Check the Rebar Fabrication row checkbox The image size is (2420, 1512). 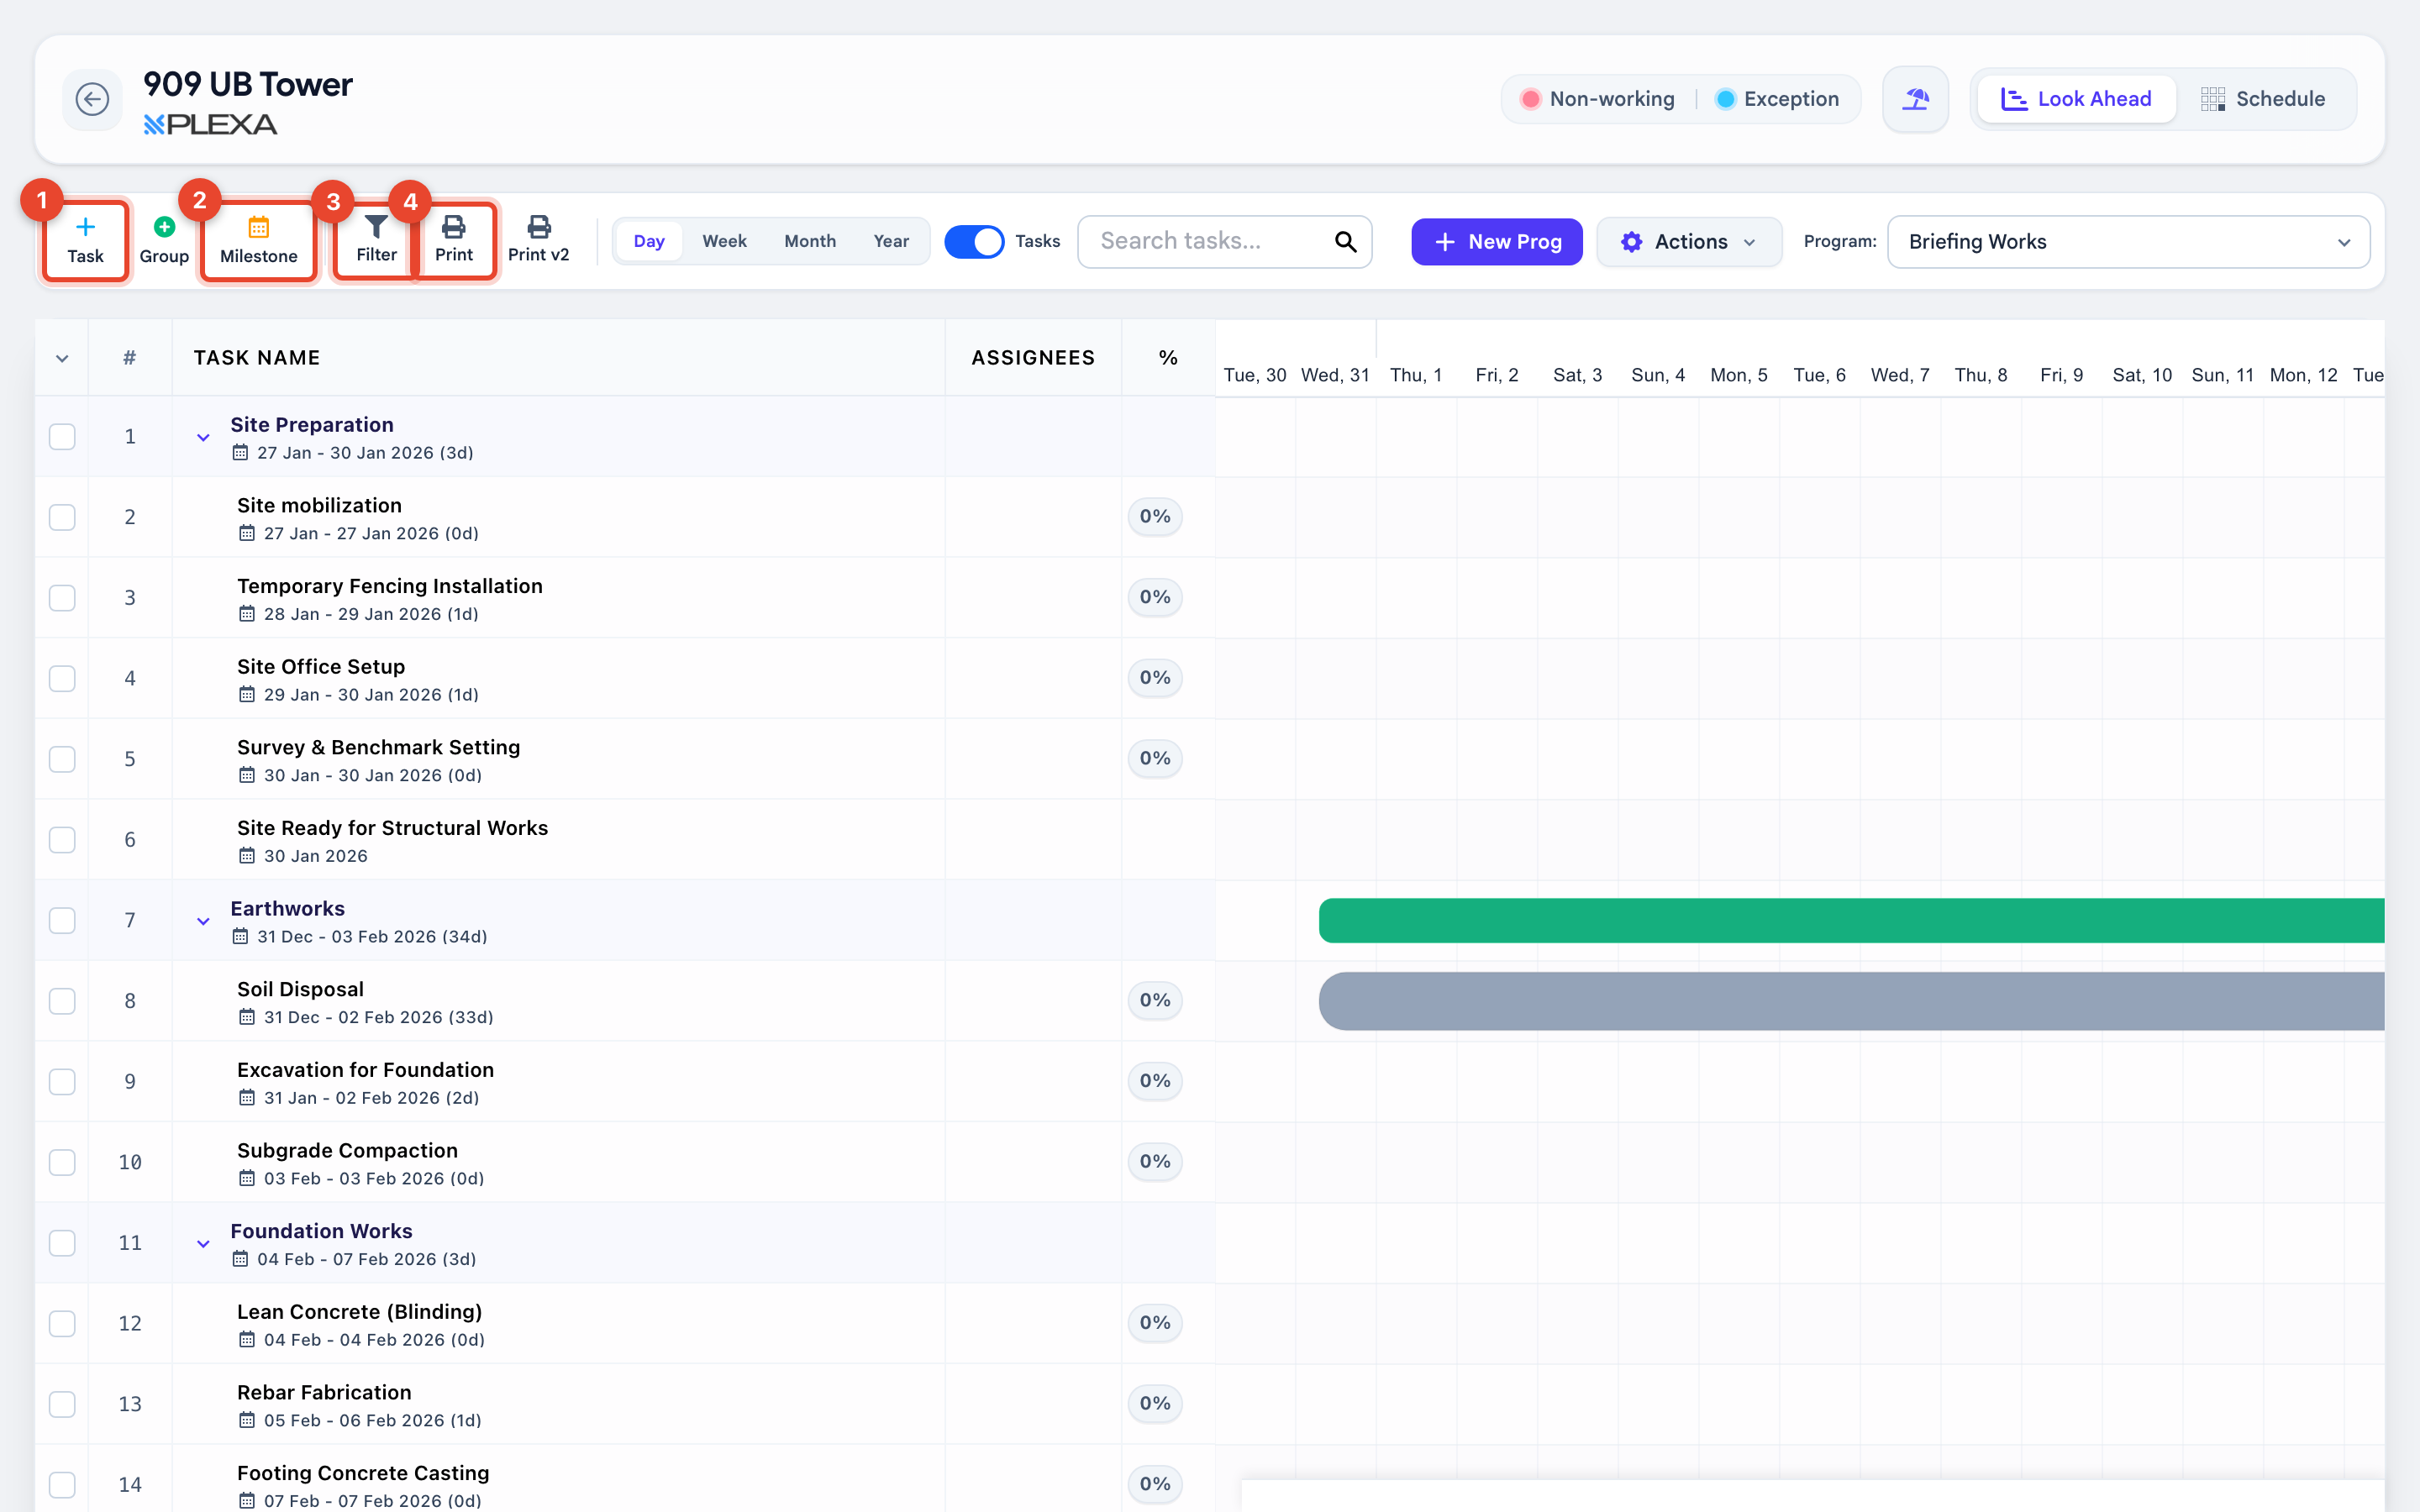[x=62, y=1404]
